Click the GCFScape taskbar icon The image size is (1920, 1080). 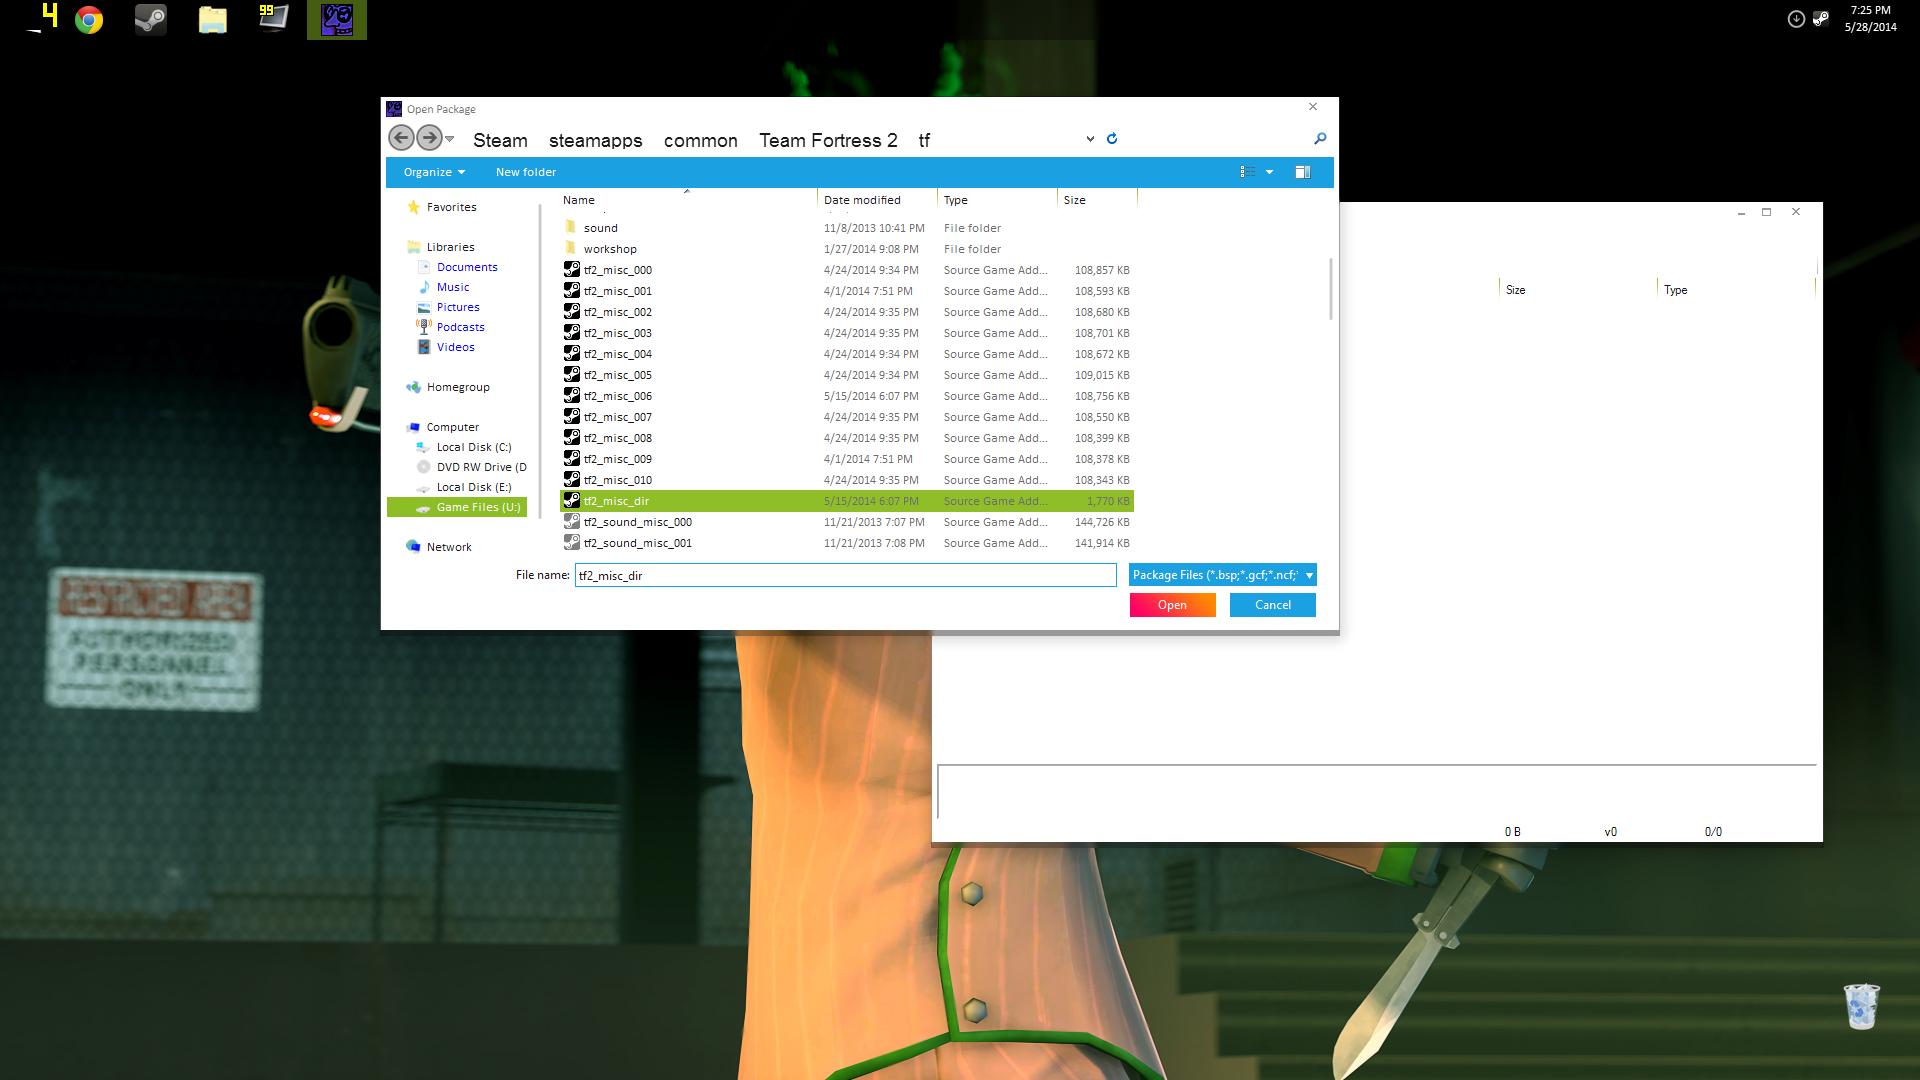coord(337,20)
